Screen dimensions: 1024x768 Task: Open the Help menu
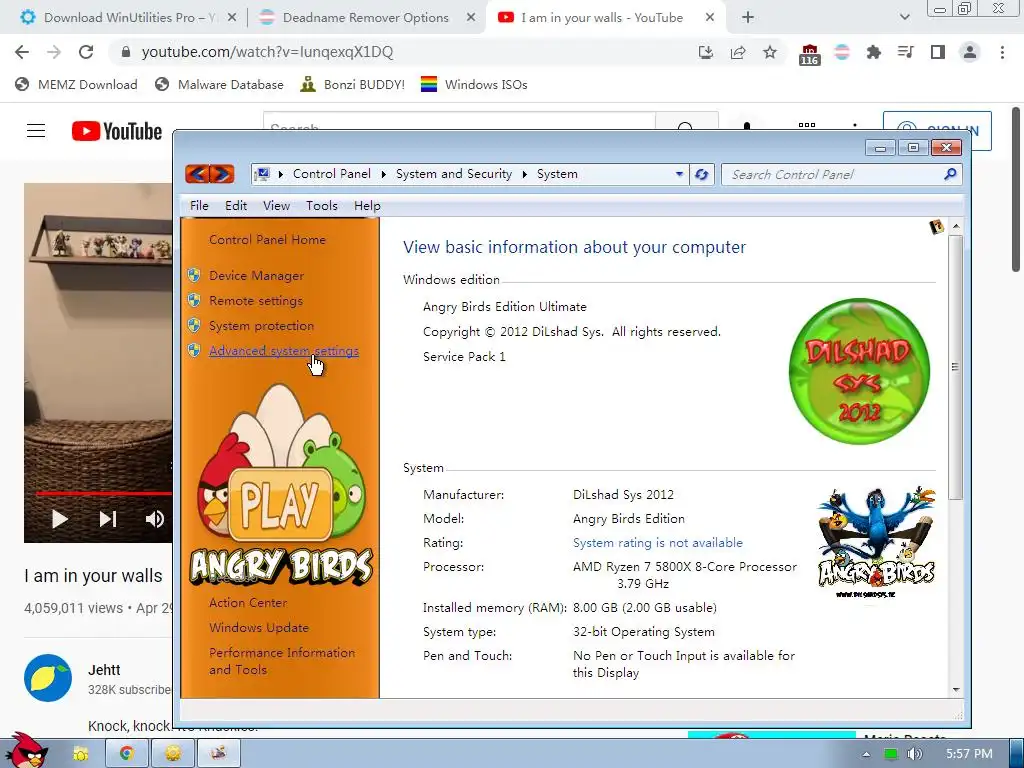[x=367, y=206]
